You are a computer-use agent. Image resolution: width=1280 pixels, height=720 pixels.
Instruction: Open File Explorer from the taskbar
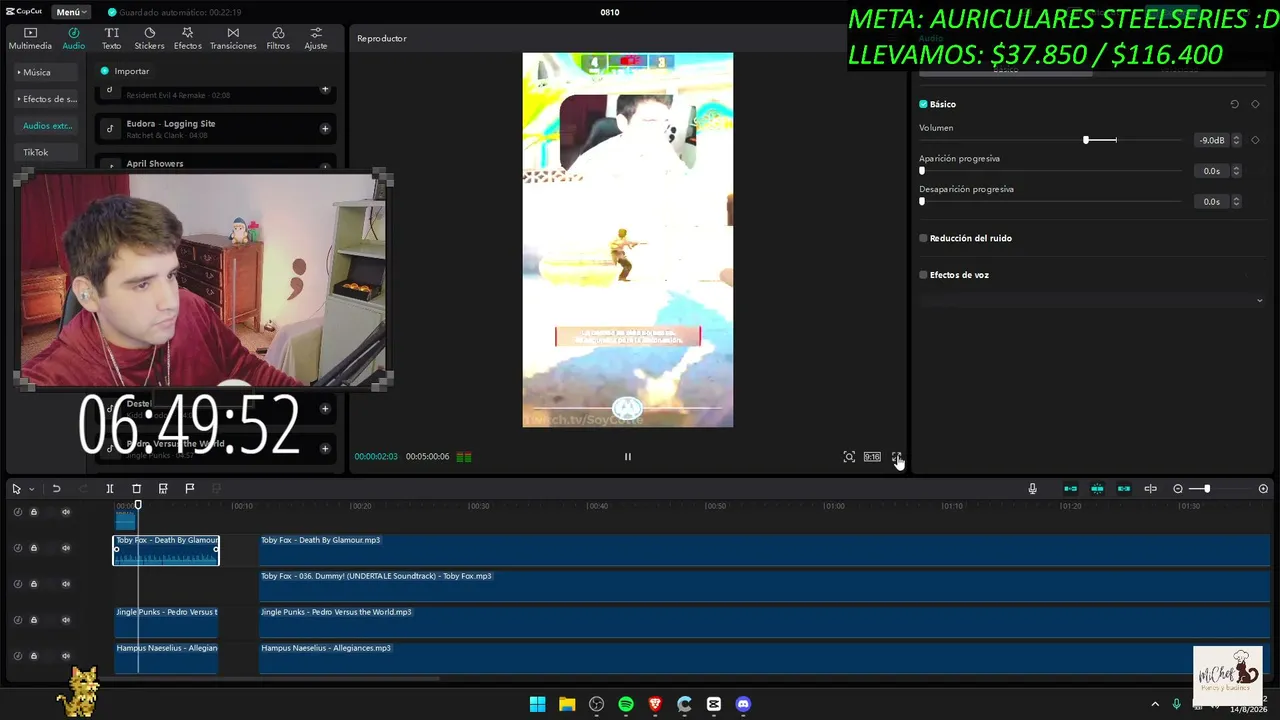[x=567, y=704]
